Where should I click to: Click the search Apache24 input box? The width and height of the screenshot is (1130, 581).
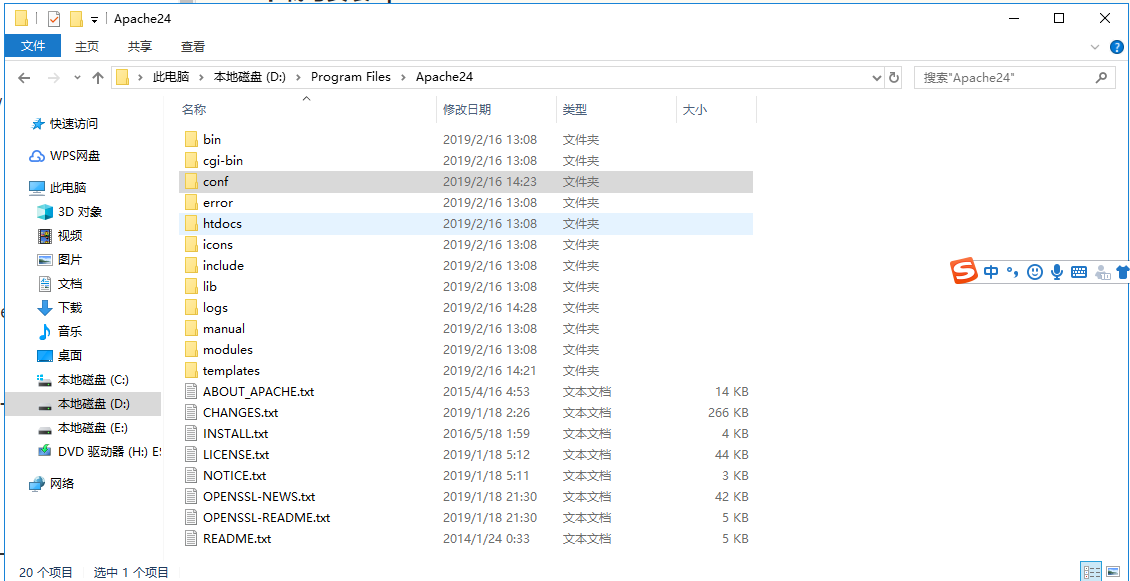1003,77
